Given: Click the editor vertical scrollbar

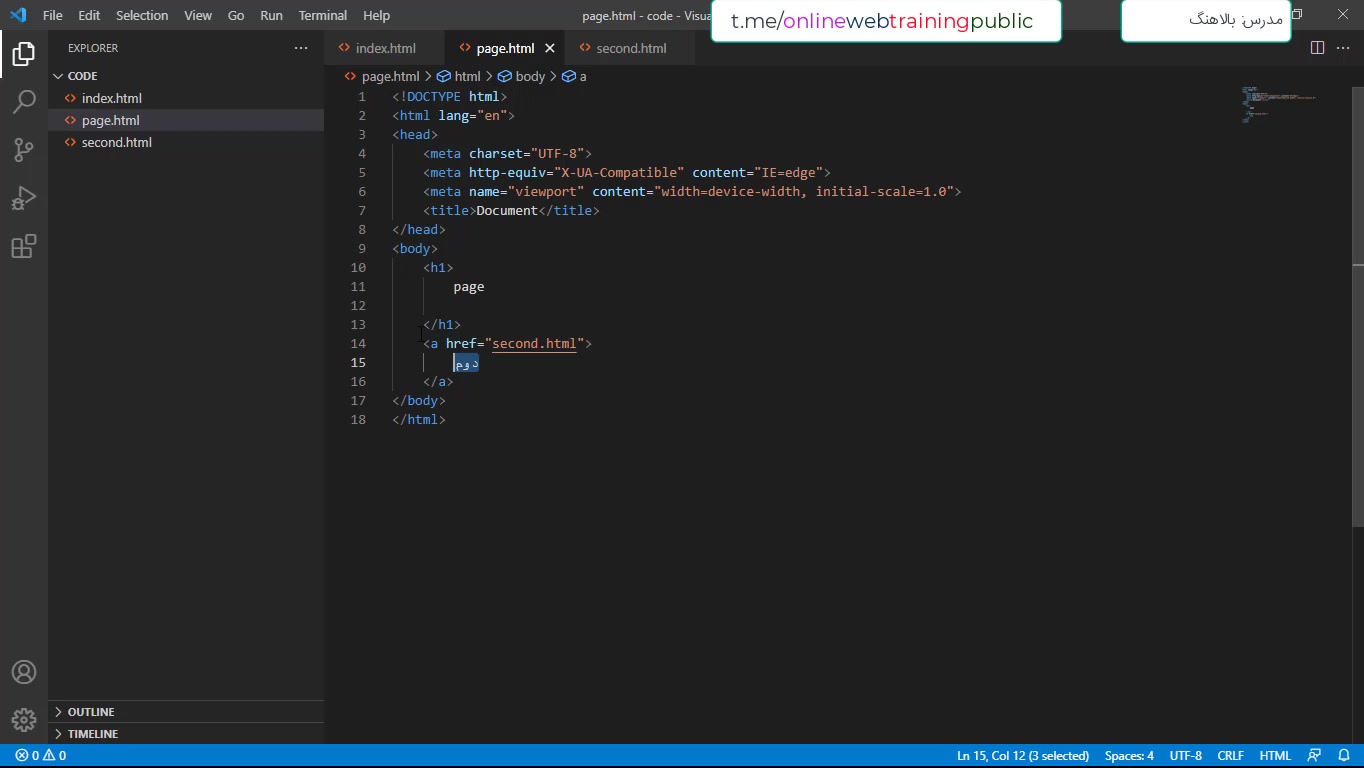Looking at the screenshot, I should point(1357,400).
